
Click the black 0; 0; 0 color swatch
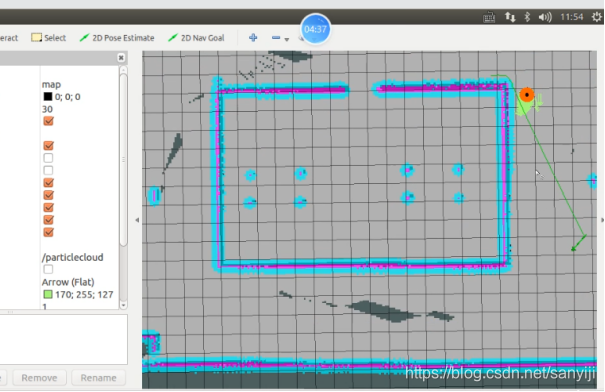coord(48,96)
